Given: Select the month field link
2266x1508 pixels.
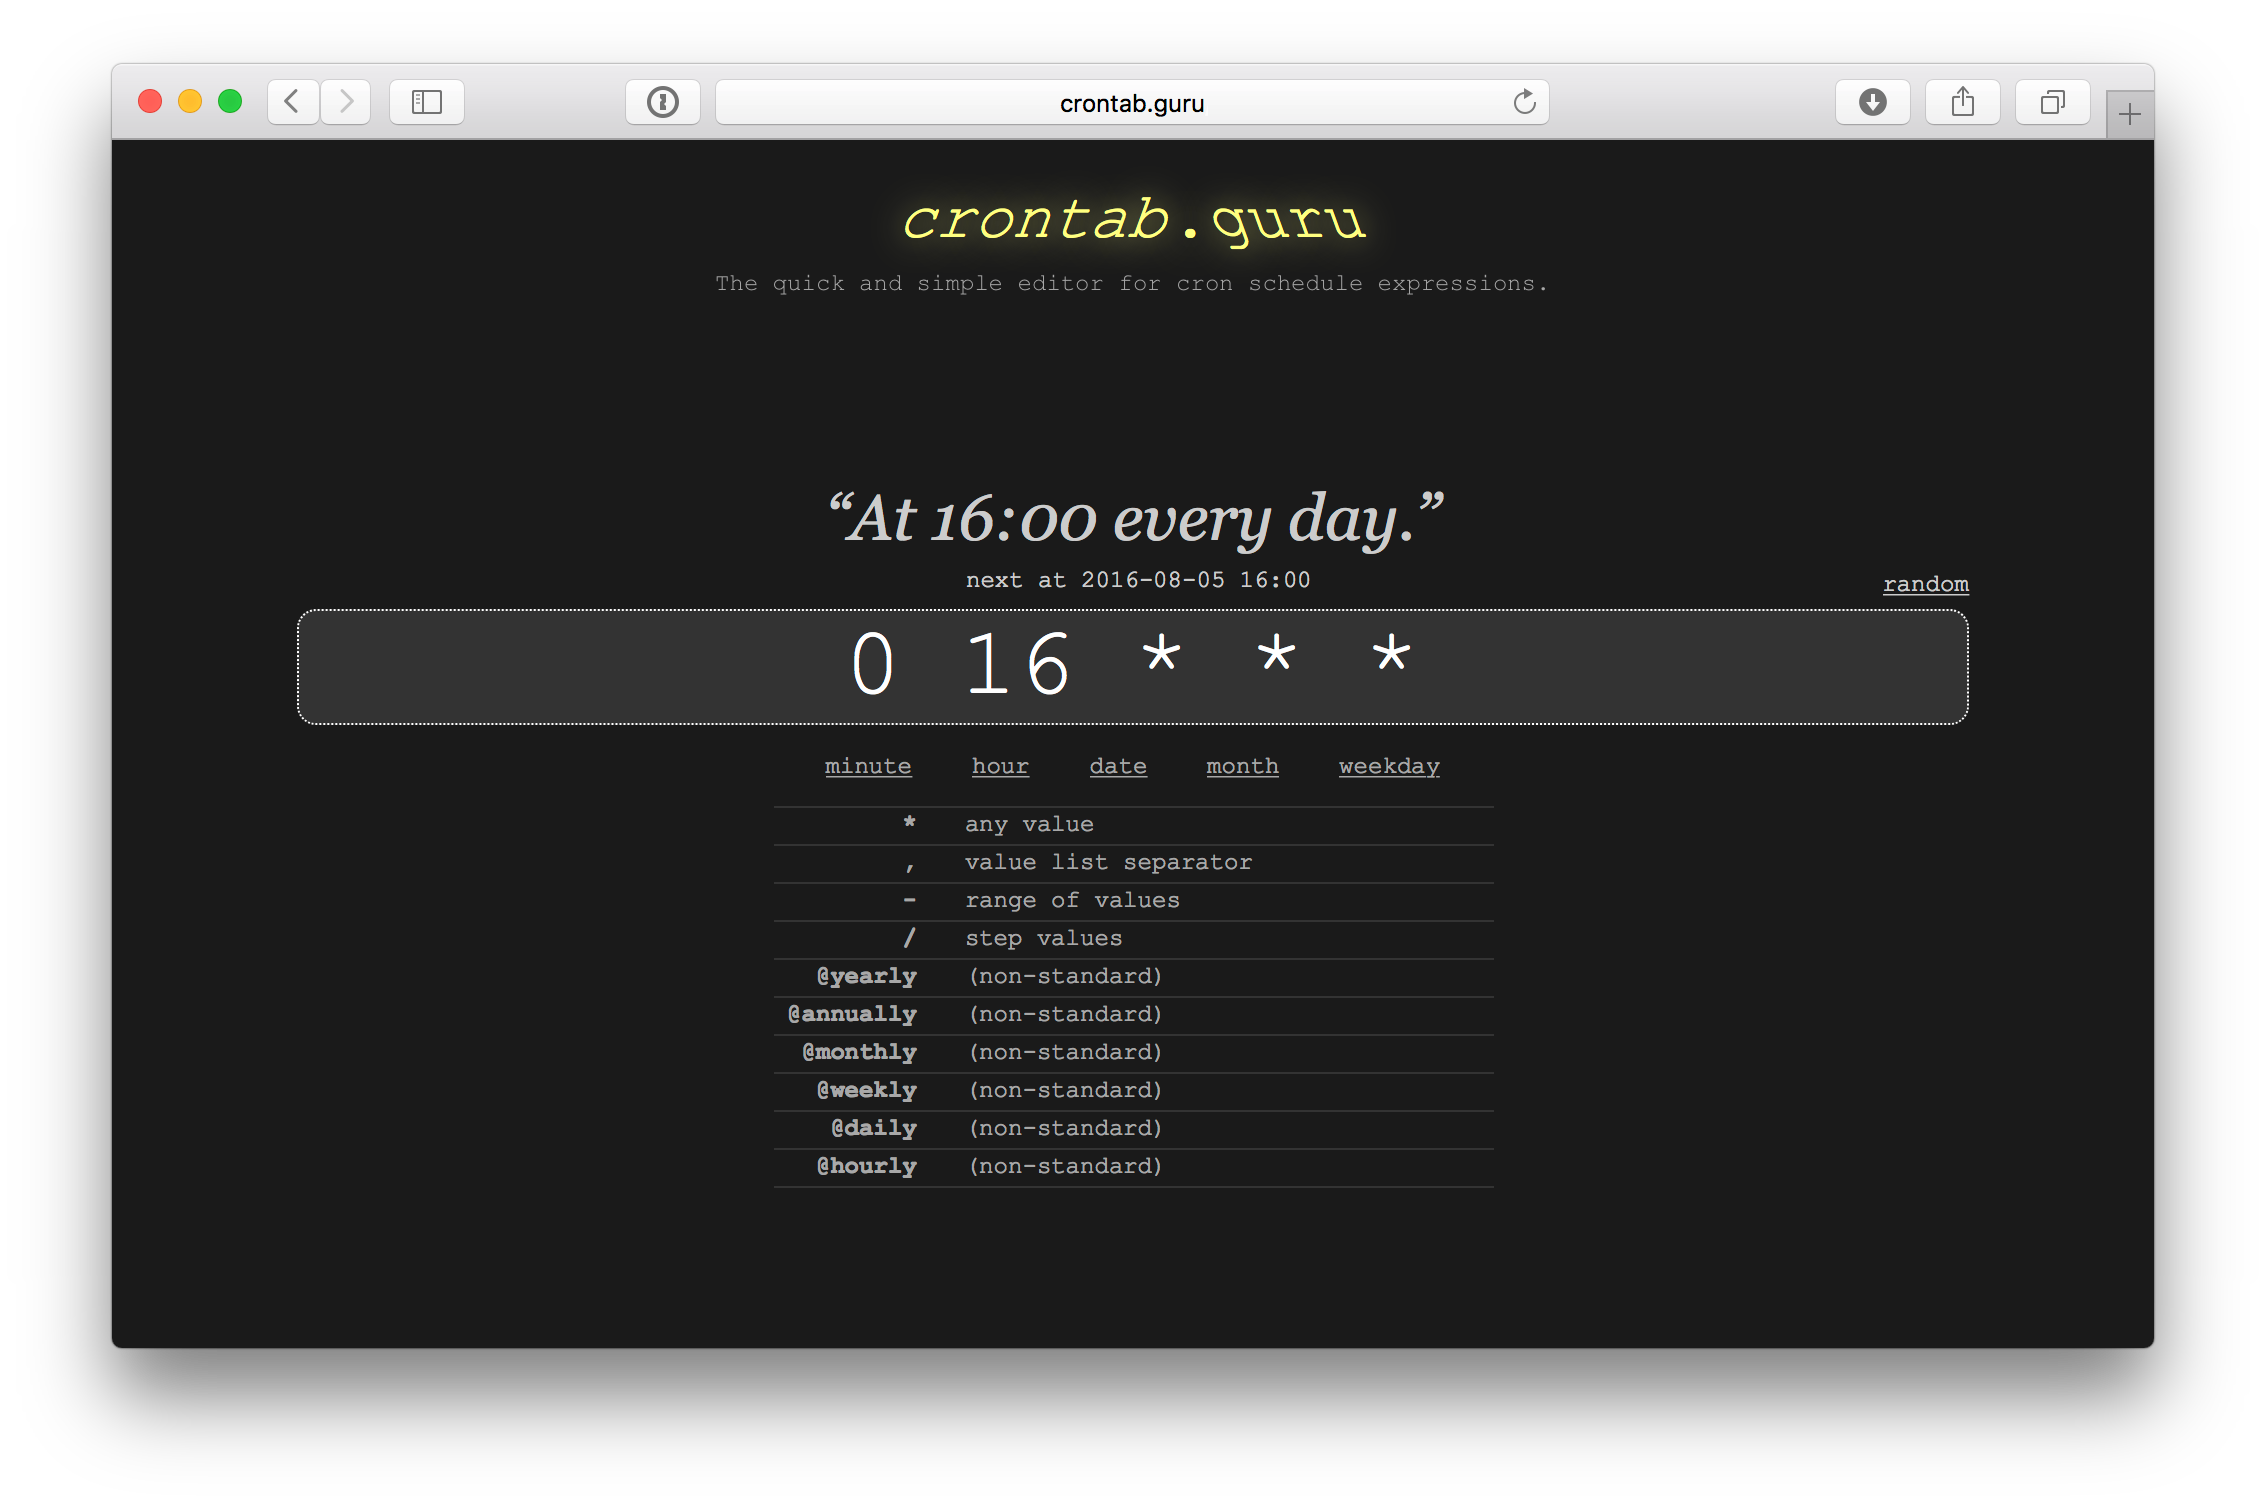Looking at the screenshot, I should 1242,766.
